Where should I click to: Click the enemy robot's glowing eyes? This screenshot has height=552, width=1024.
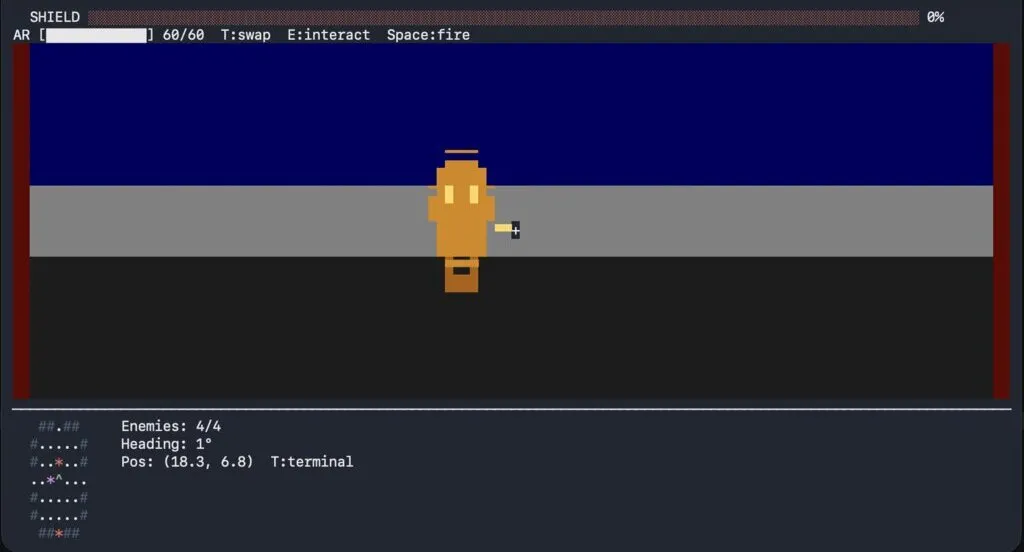461,194
